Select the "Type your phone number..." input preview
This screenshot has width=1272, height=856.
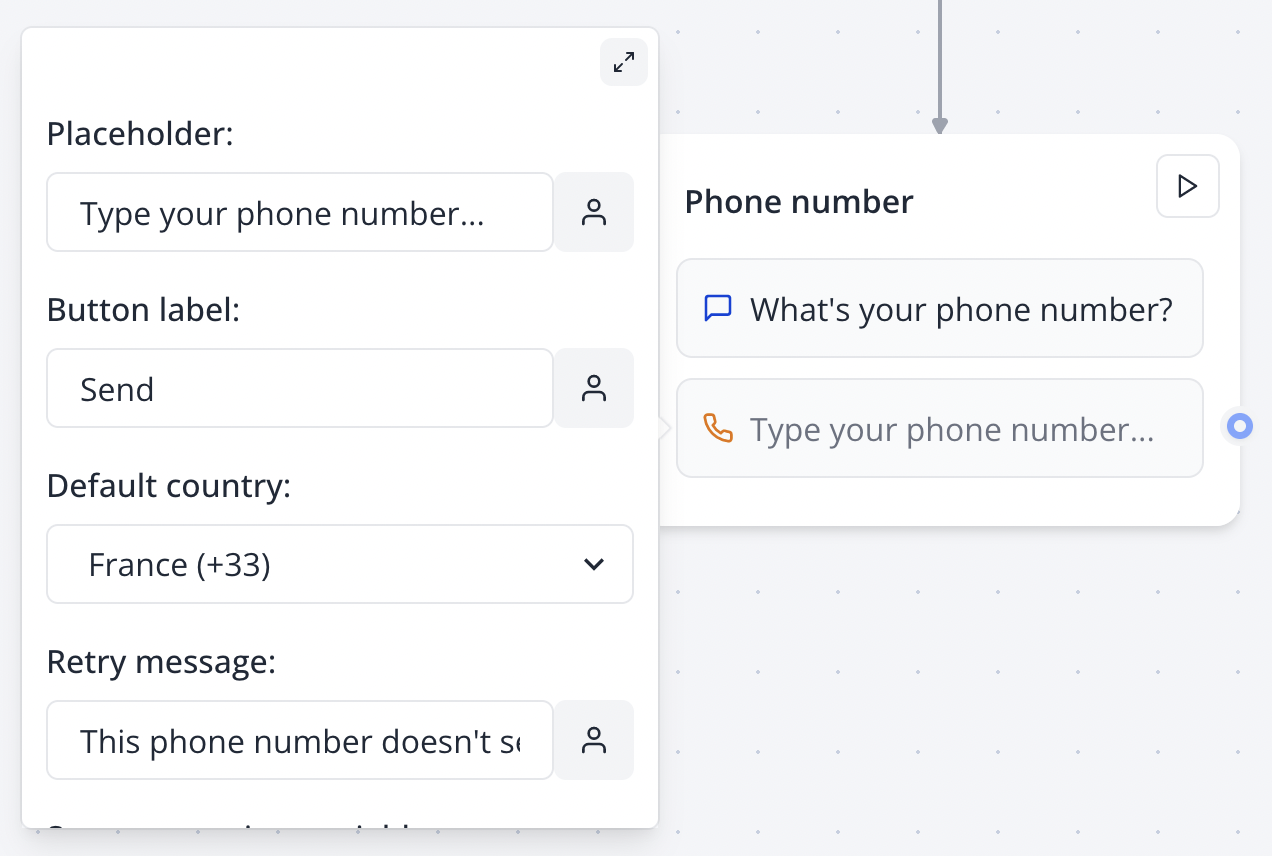tap(940, 428)
